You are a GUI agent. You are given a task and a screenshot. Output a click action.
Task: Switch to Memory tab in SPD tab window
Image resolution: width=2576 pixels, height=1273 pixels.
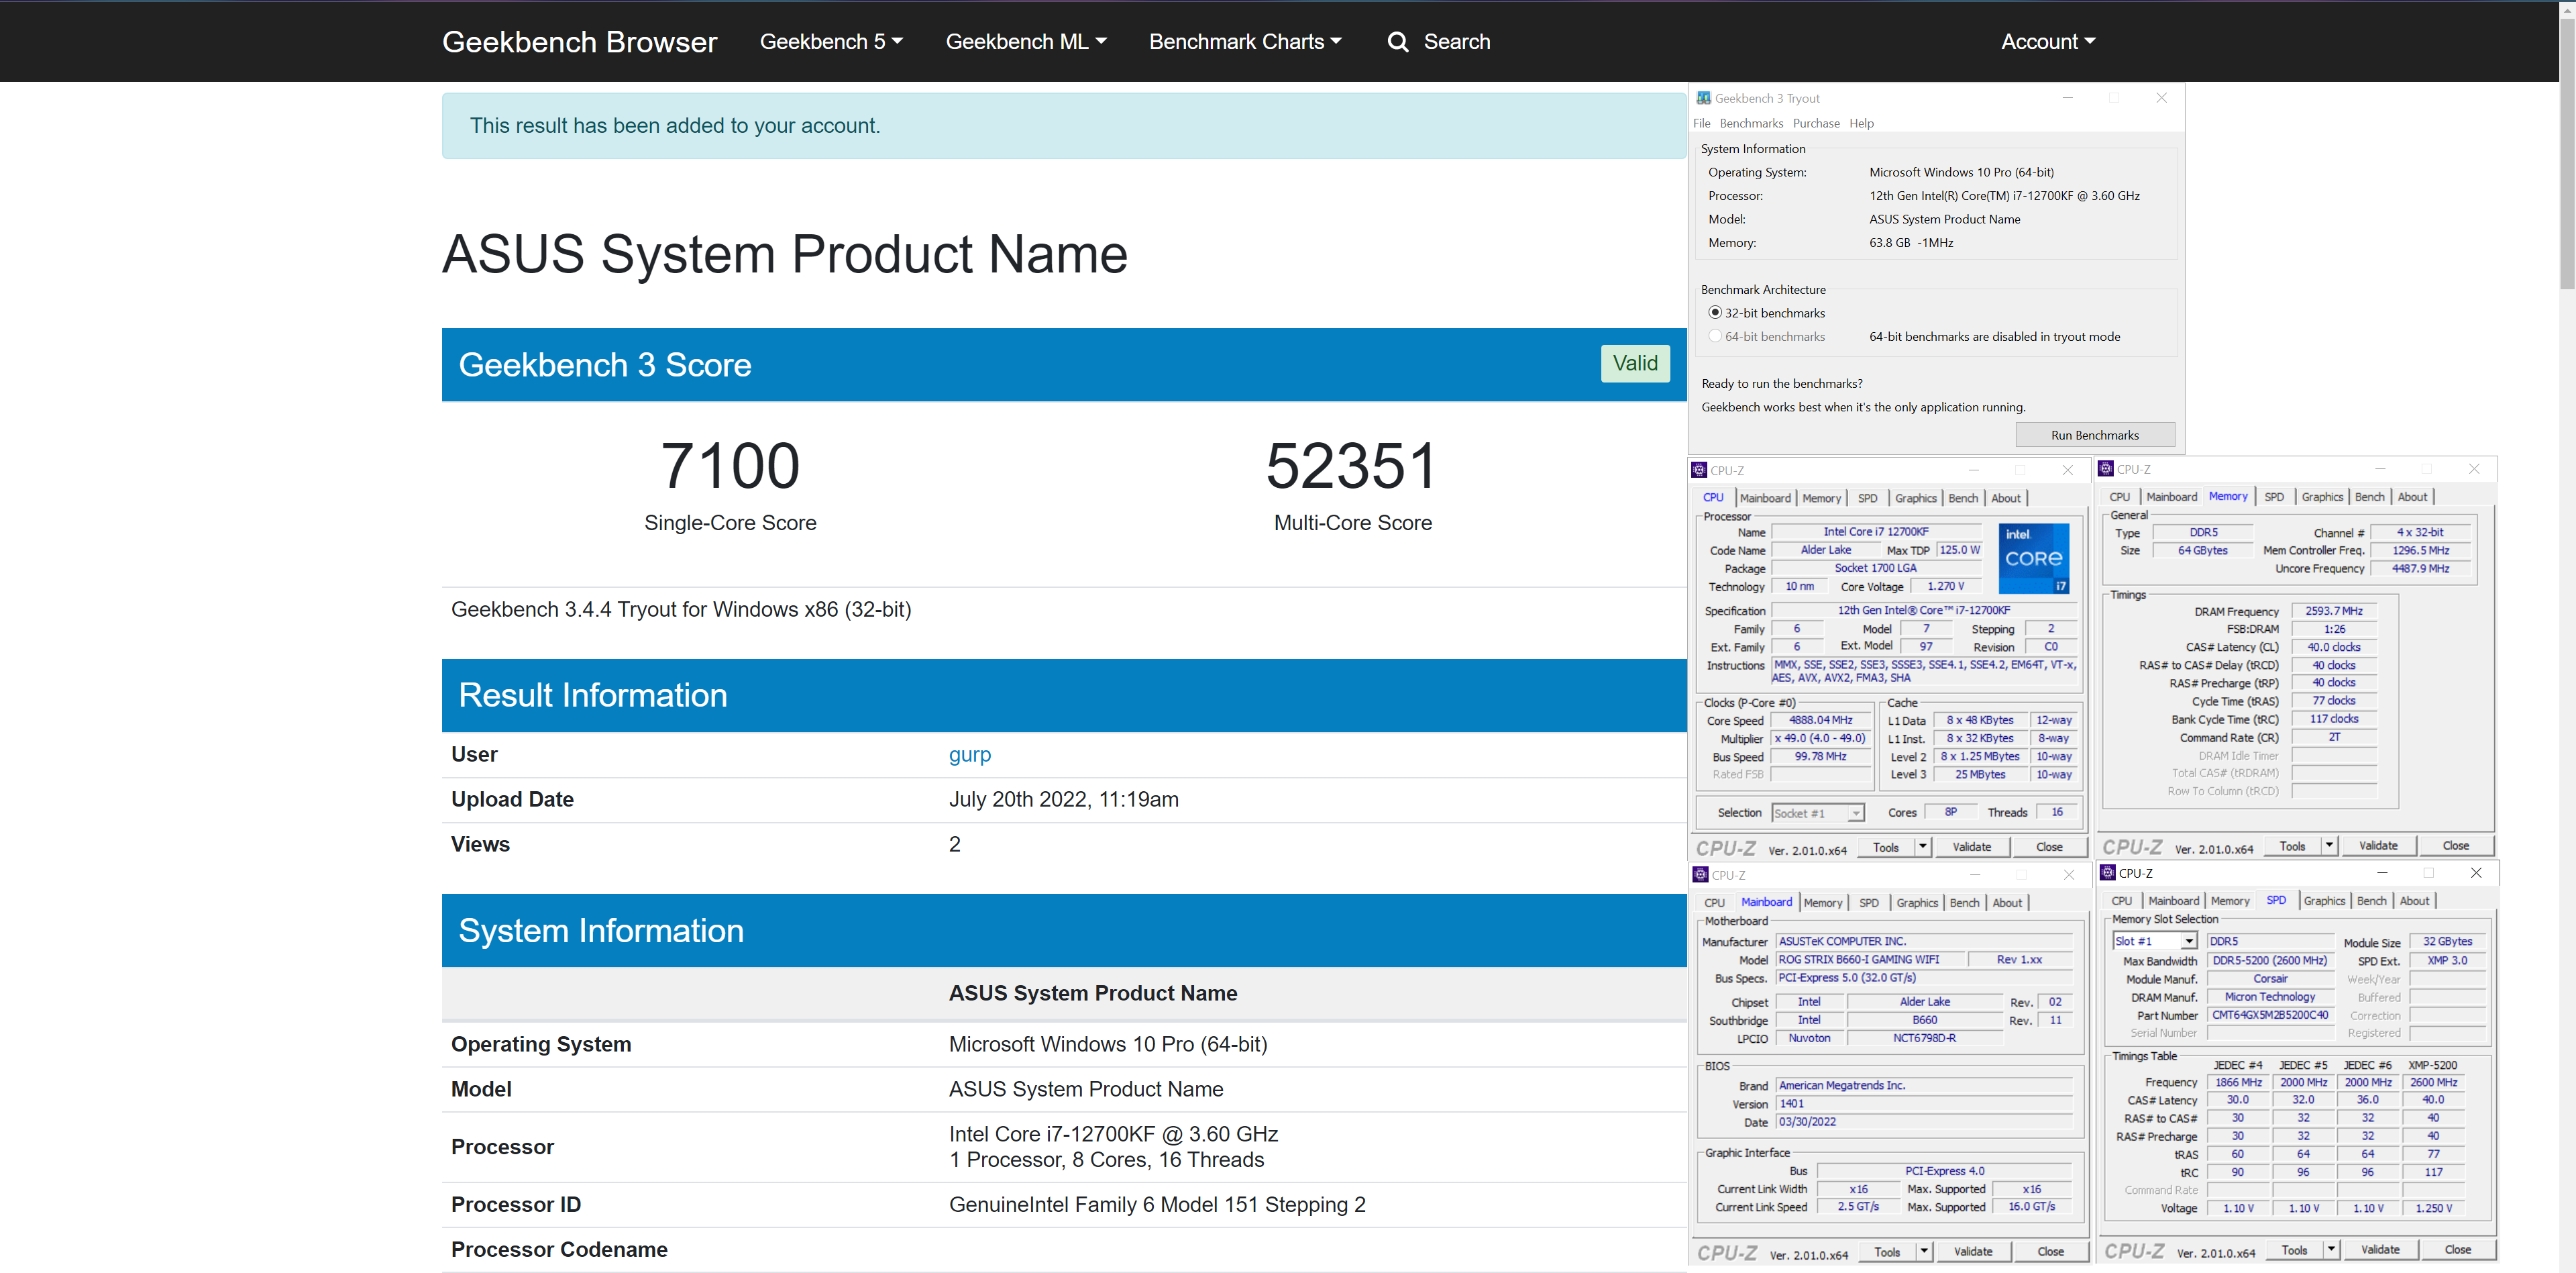2229,901
